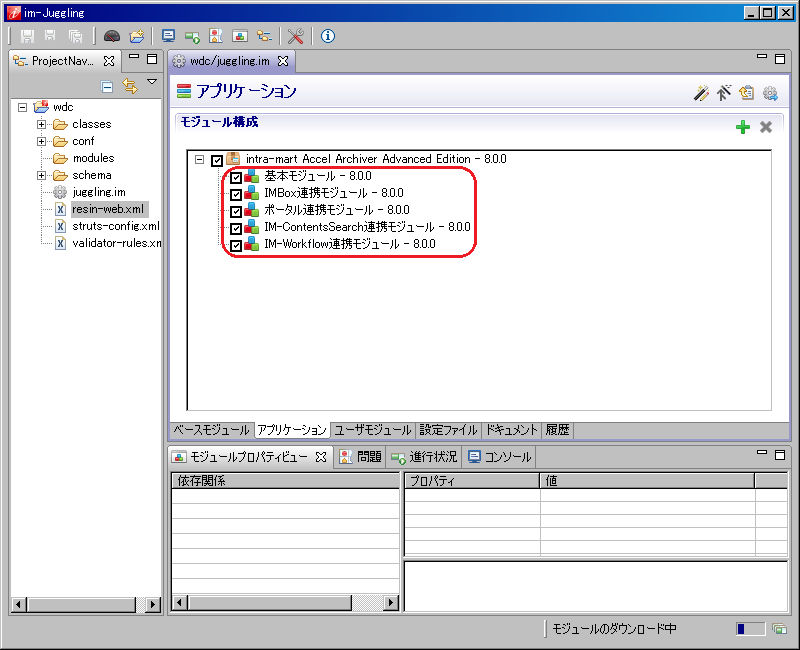
Task: Uncheck intra-mart Accel Archiver Advanced Edition
Action: coord(217,160)
